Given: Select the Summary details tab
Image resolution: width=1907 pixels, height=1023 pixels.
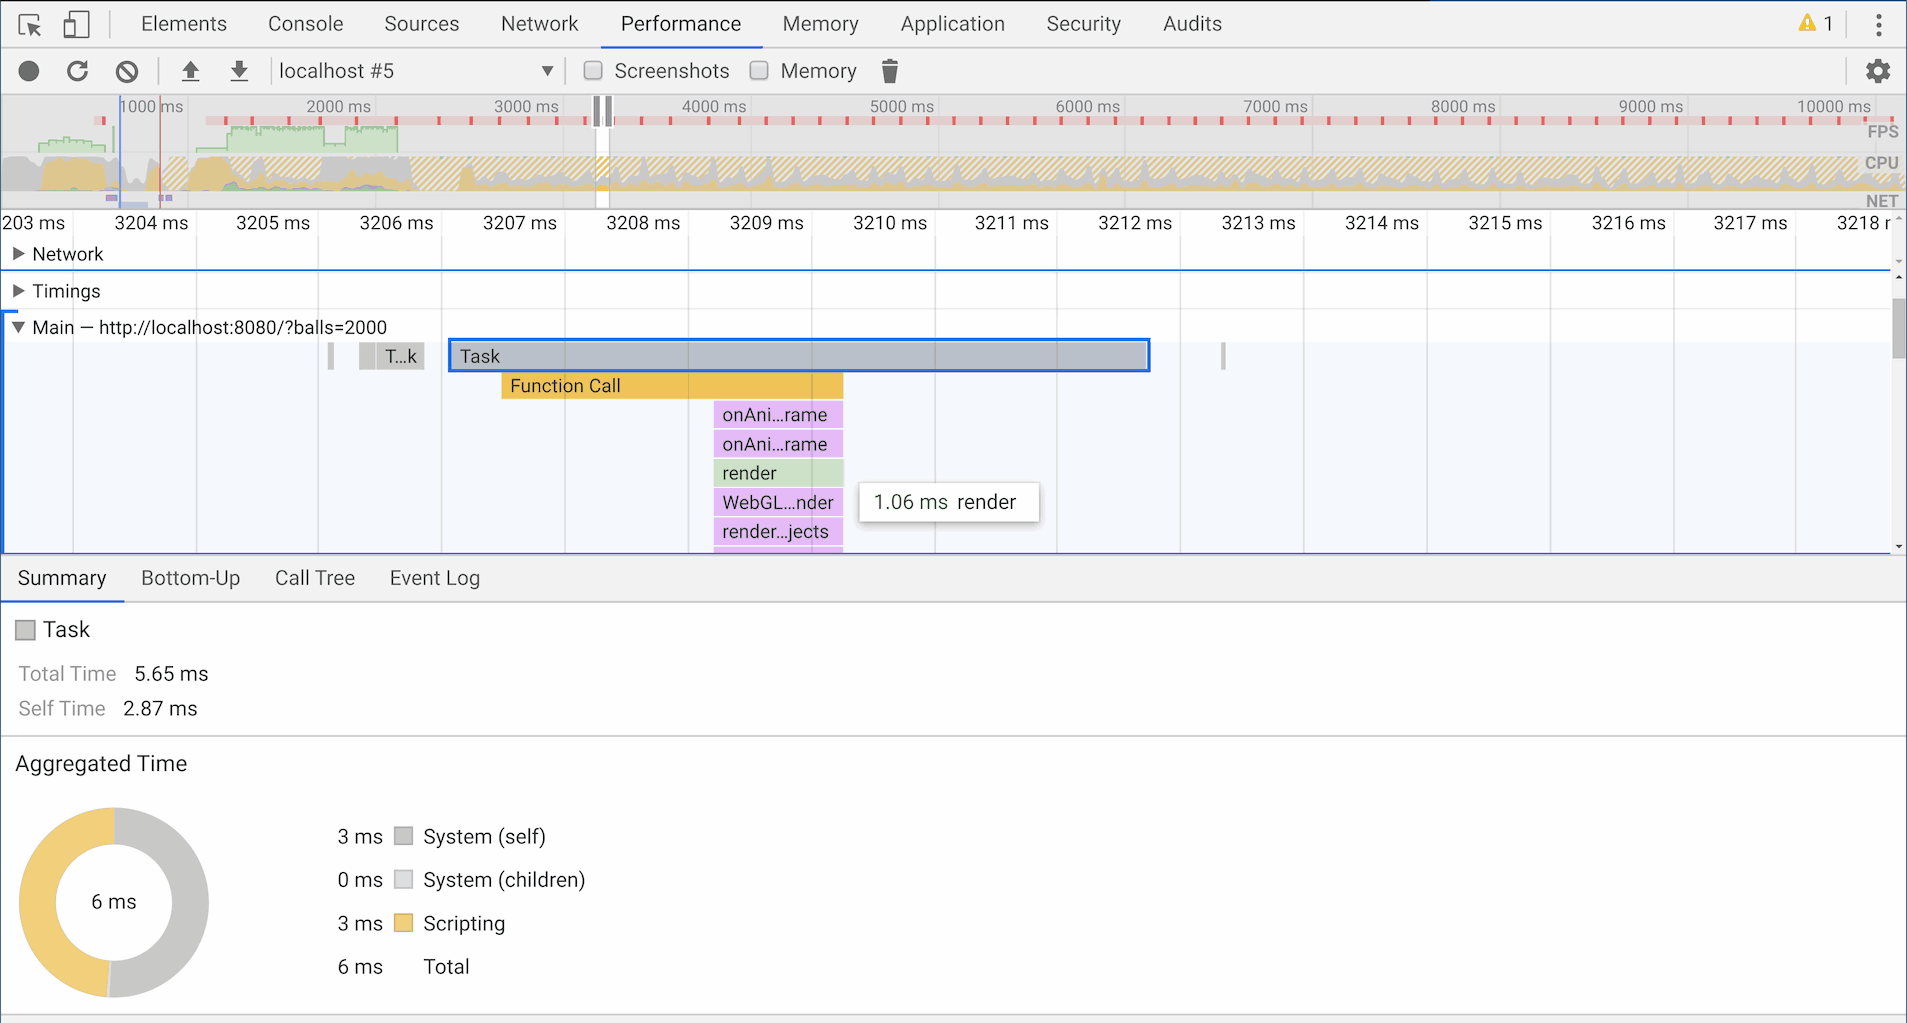Looking at the screenshot, I should tap(62, 578).
